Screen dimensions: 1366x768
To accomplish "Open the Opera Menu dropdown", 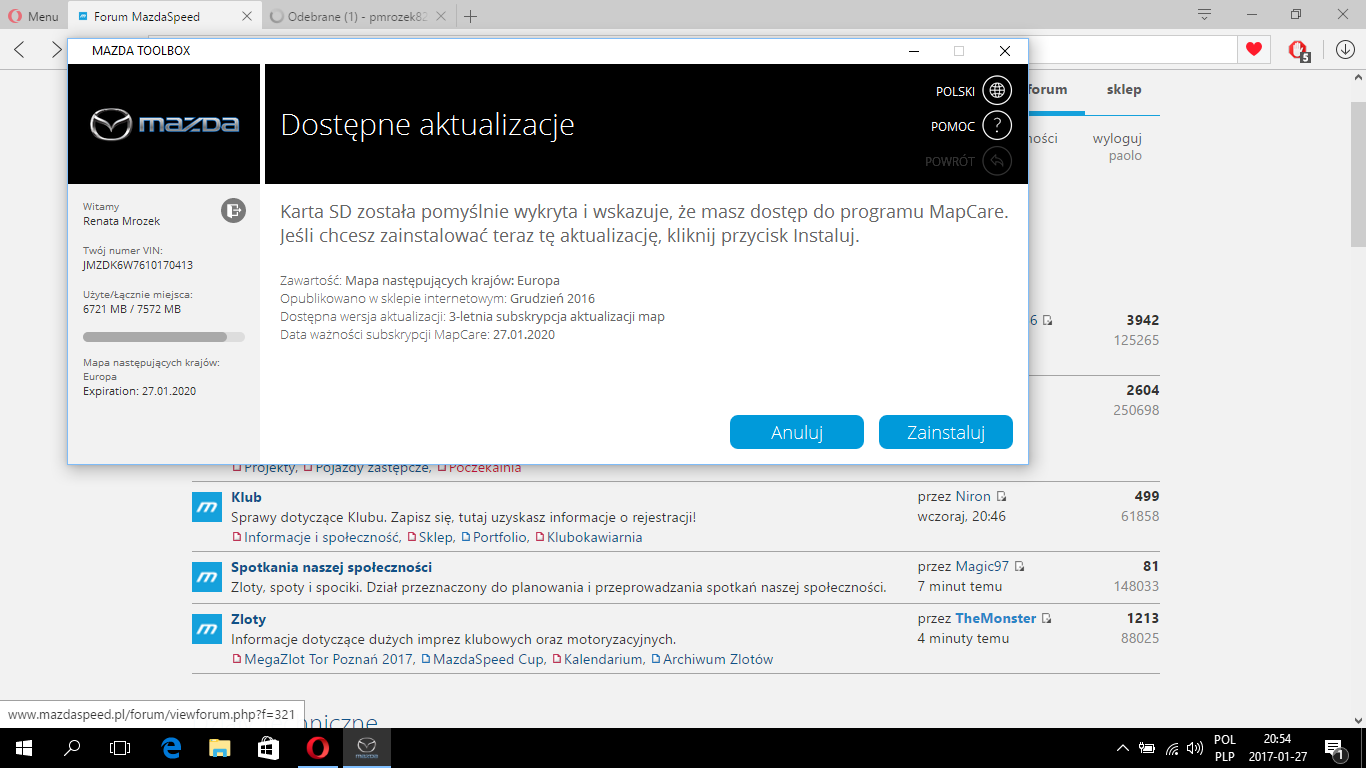I will coord(31,16).
